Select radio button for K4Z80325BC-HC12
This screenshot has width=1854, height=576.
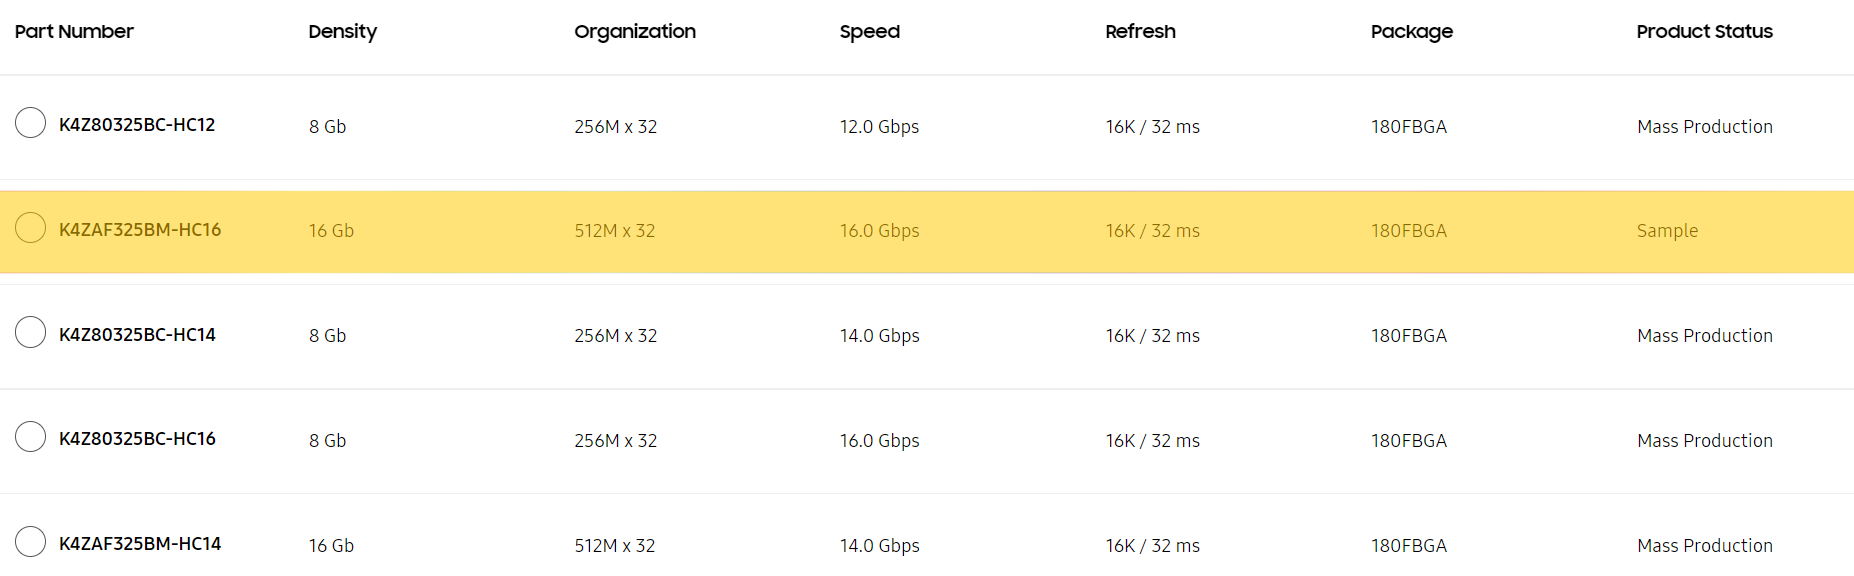[x=31, y=123]
